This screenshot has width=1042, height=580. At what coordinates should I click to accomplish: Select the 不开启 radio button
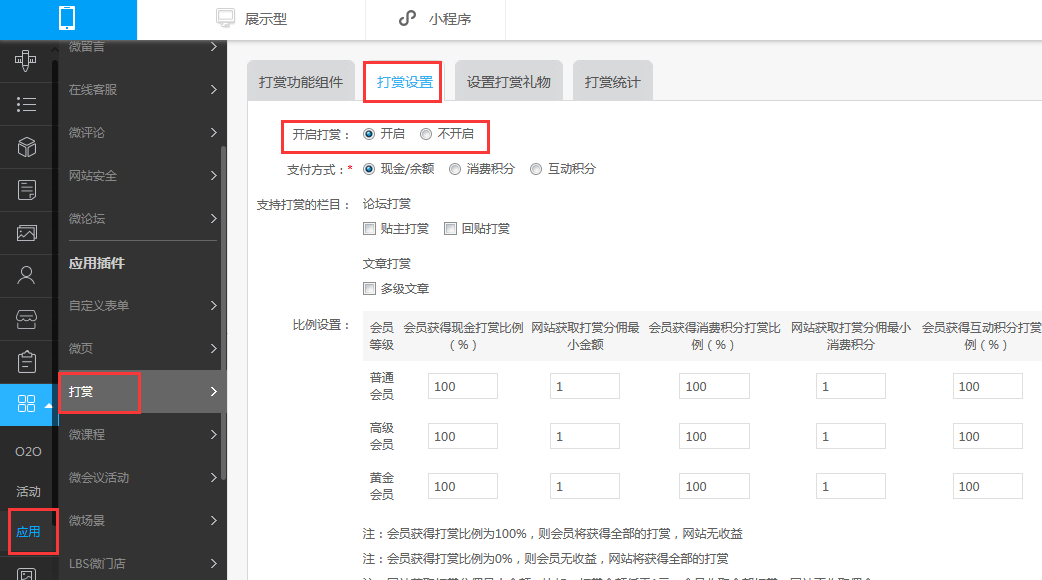[426, 134]
